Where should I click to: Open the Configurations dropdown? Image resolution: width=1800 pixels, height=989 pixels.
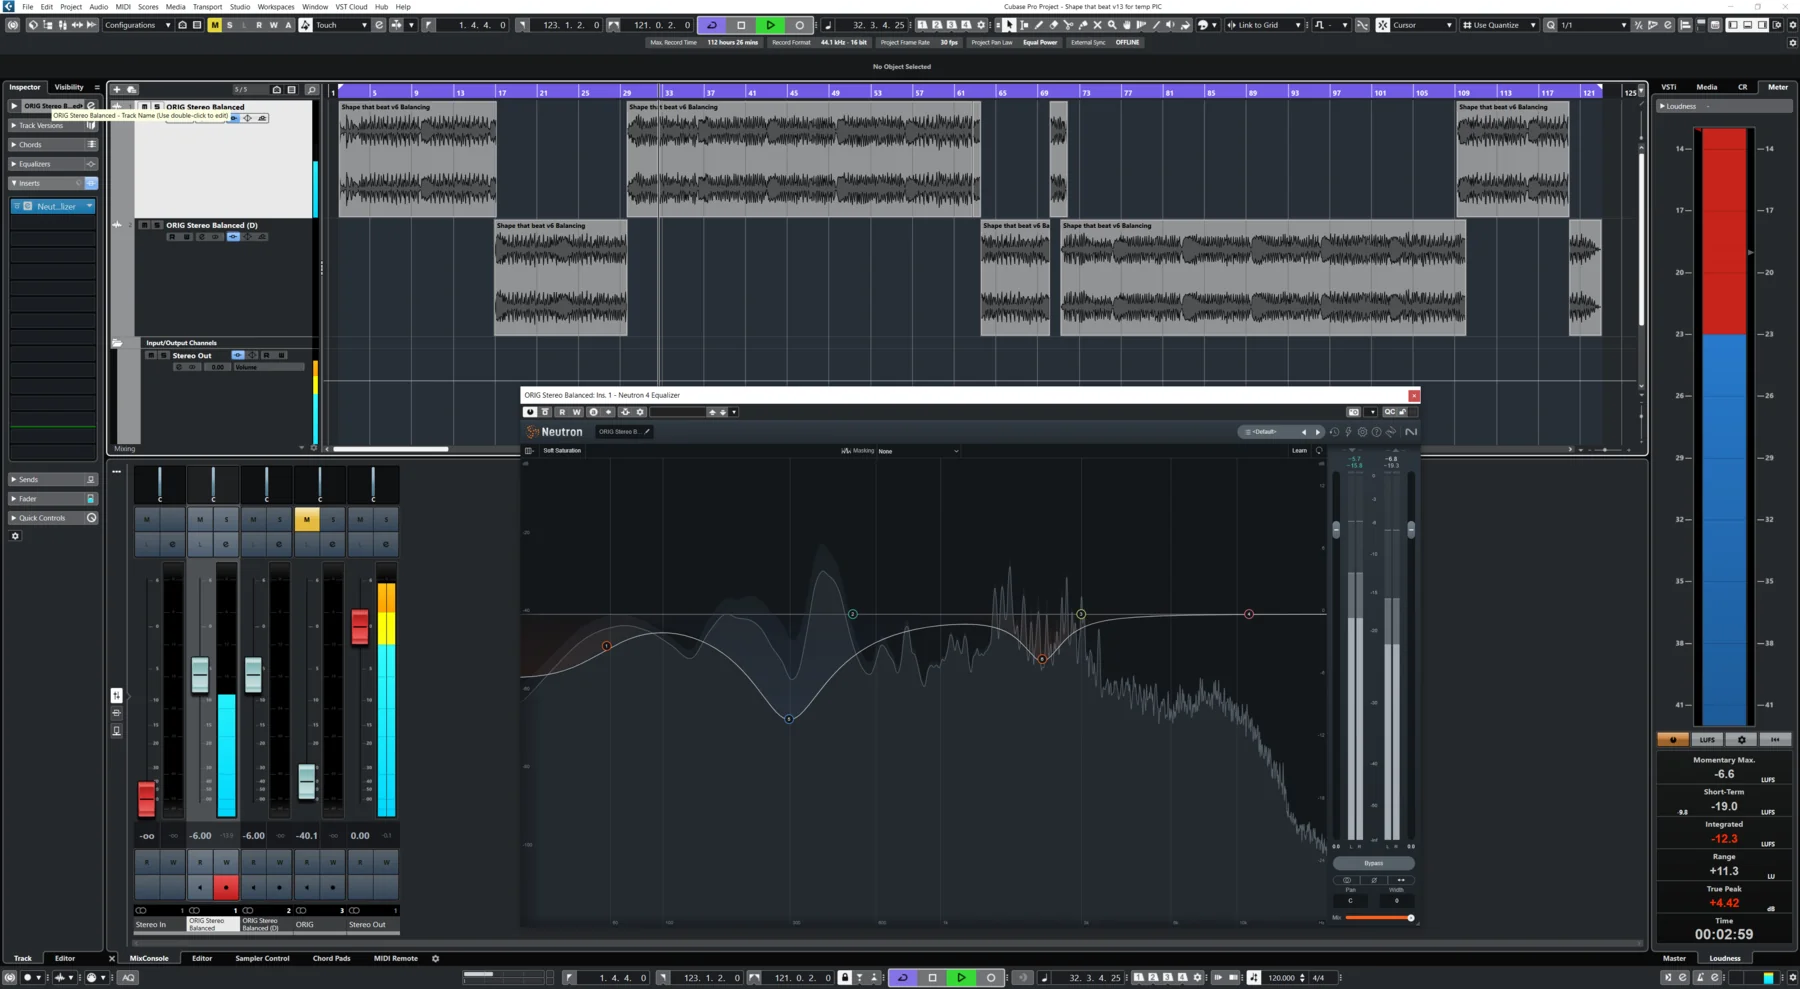(x=137, y=25)
